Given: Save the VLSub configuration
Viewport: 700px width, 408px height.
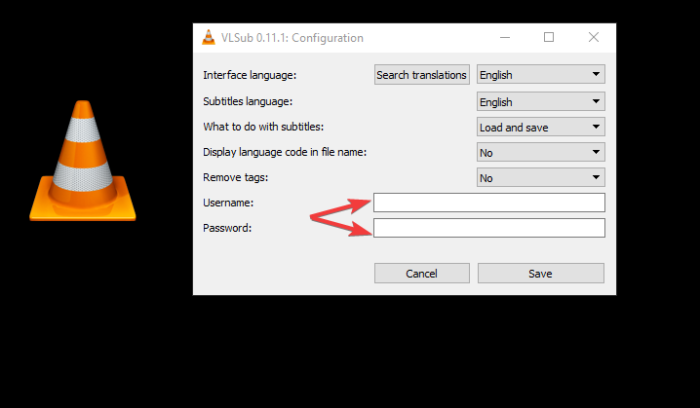Looking at the screenshot, I should point(540,273).
